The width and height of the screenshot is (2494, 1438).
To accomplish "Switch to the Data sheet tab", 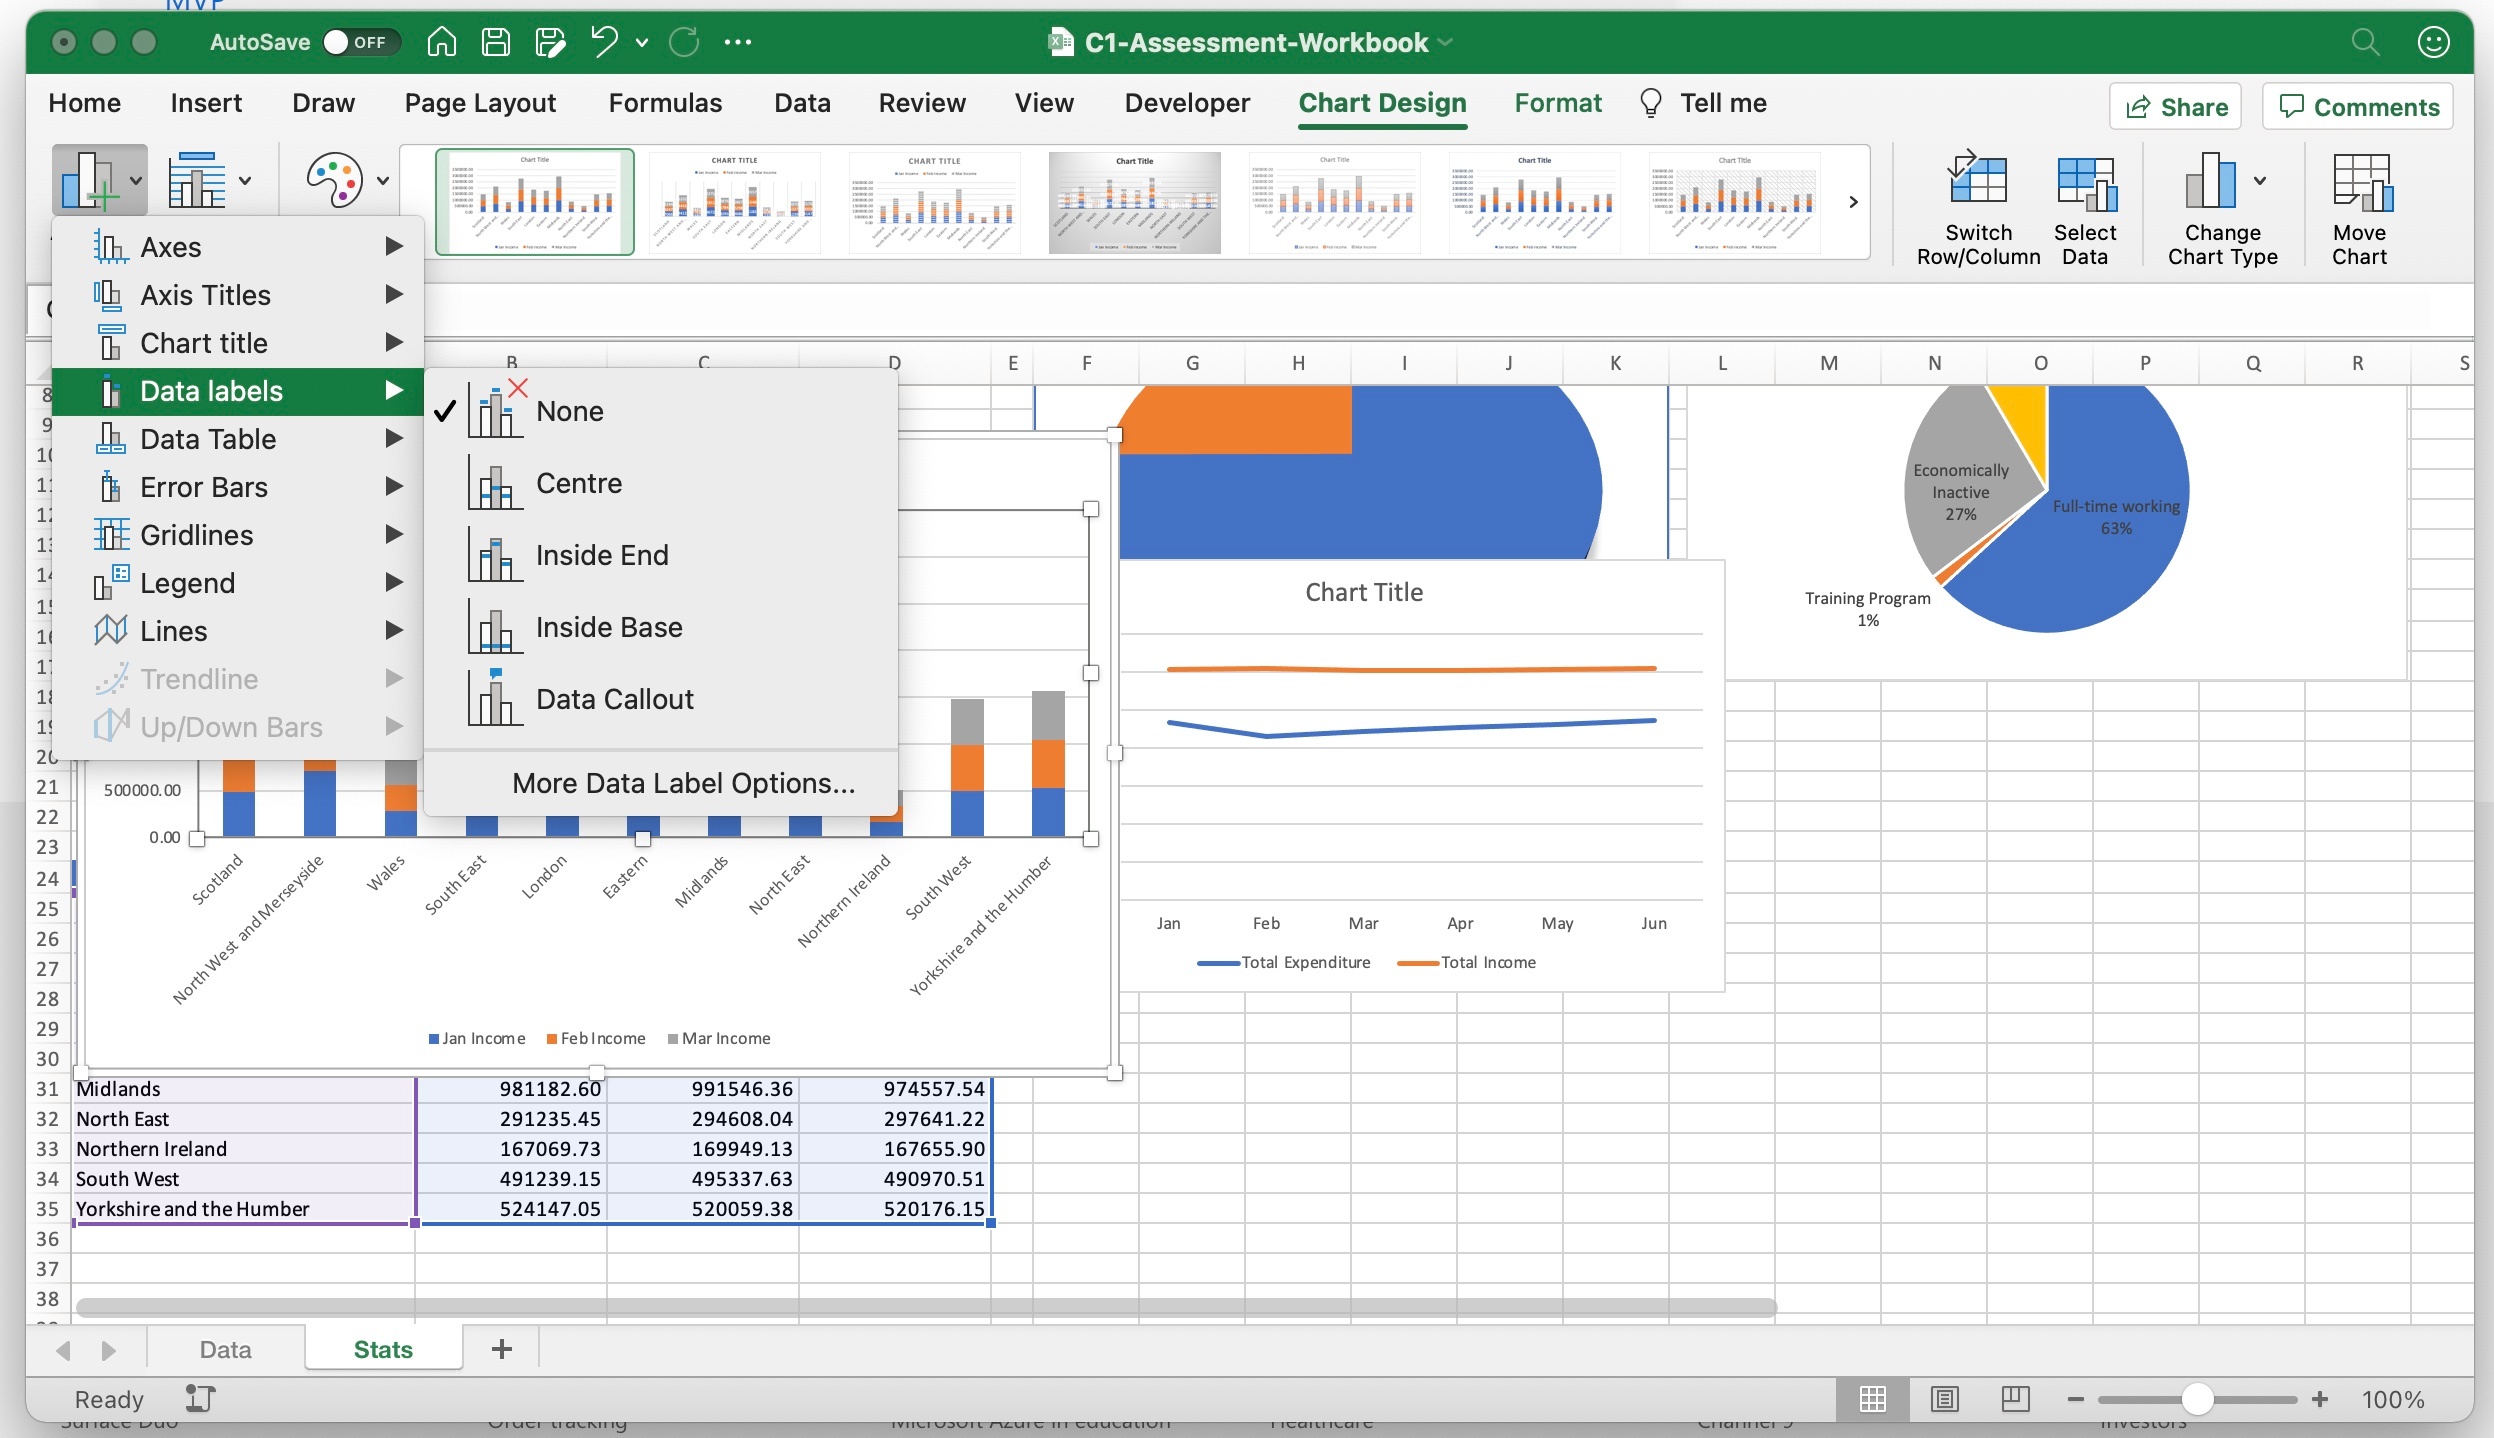I will click(x=225, y=1349).
